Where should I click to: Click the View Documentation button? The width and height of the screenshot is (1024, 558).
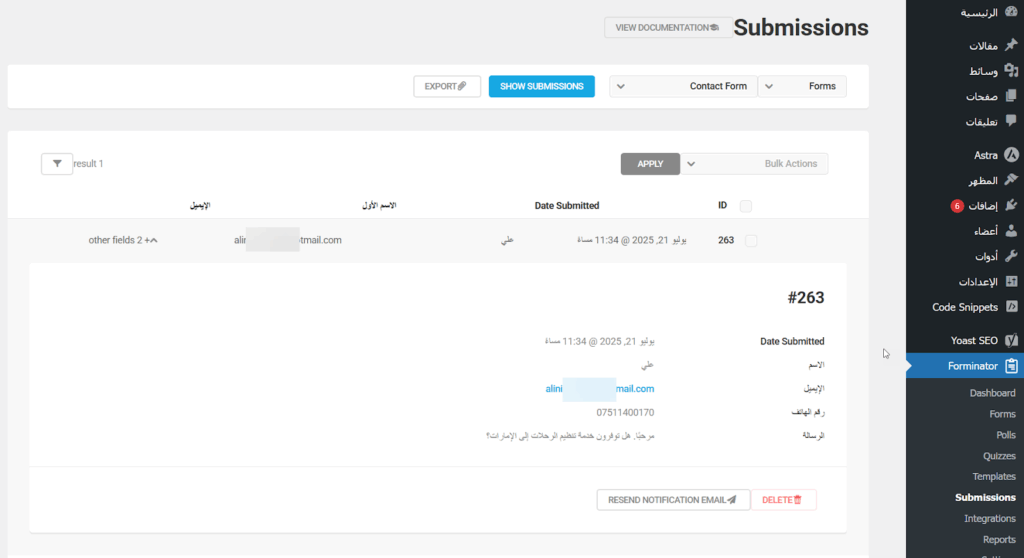pos(667,27)
